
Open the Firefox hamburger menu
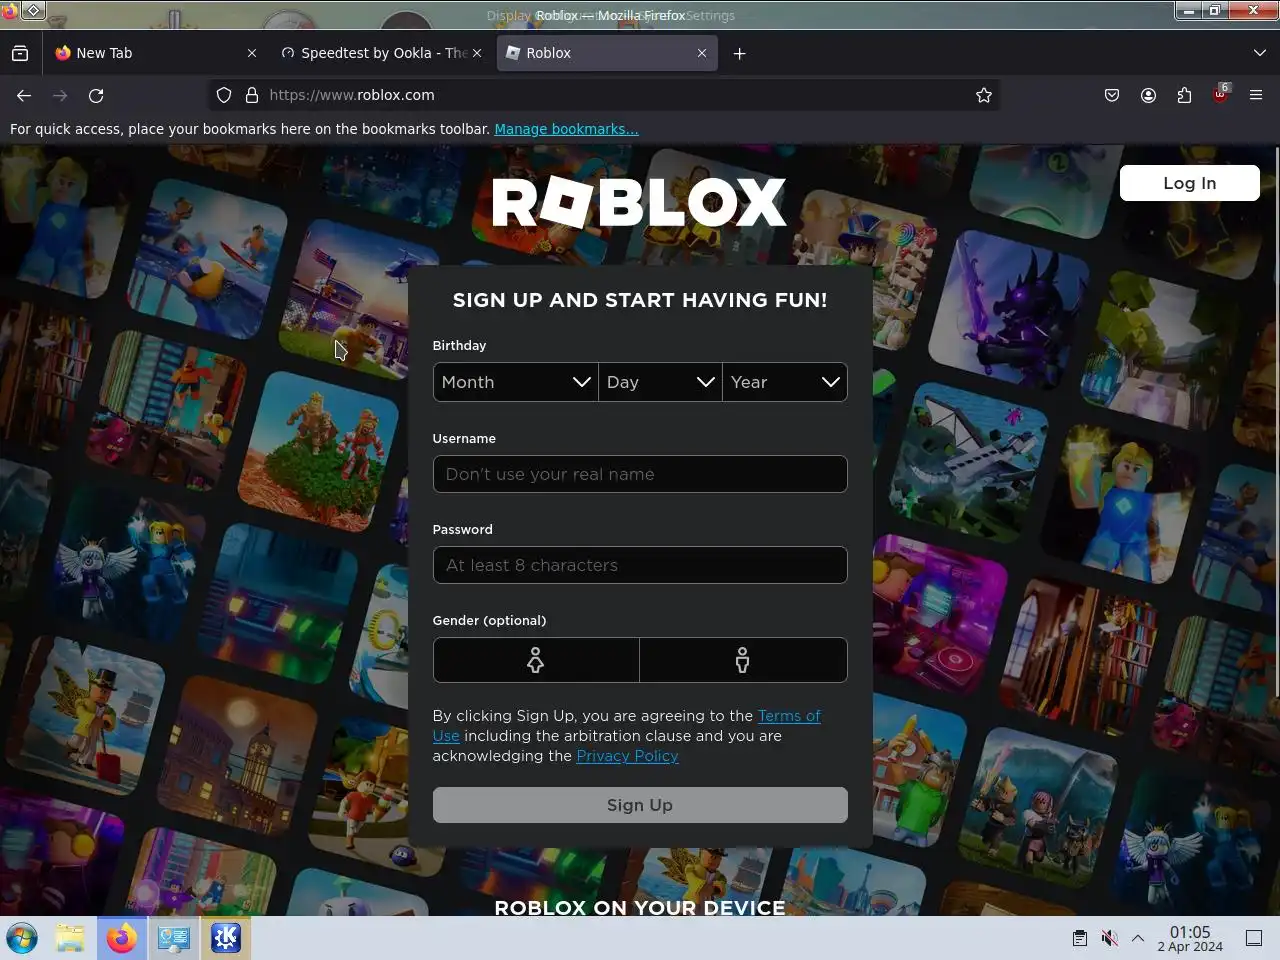pos(1256,95)
